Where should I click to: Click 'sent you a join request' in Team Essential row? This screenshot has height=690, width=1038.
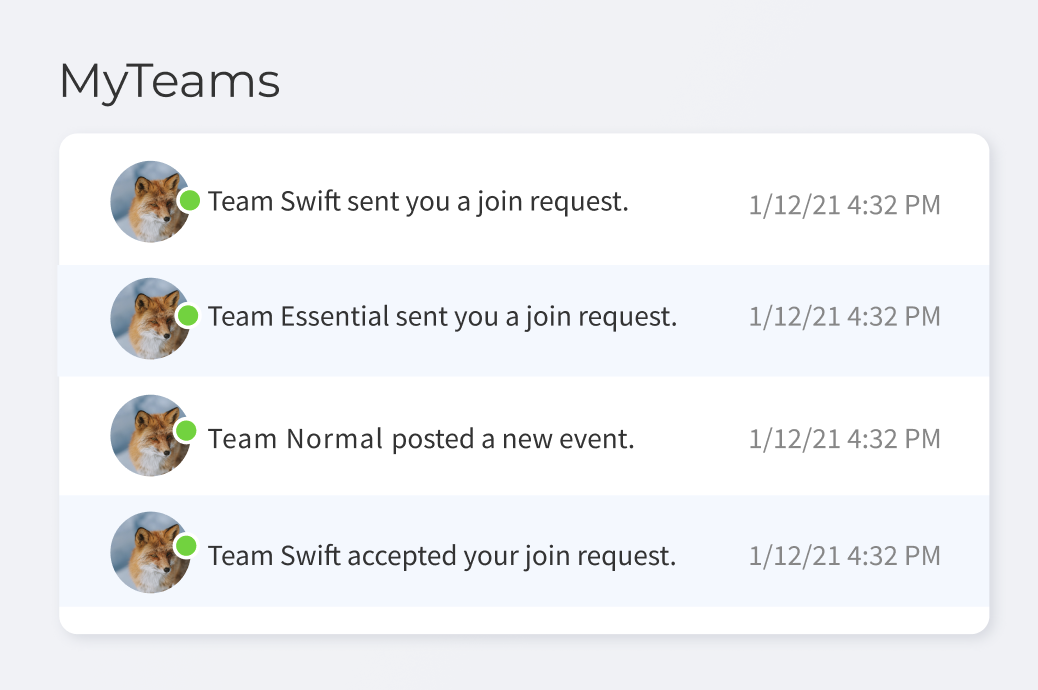click(x=536, y=317)
